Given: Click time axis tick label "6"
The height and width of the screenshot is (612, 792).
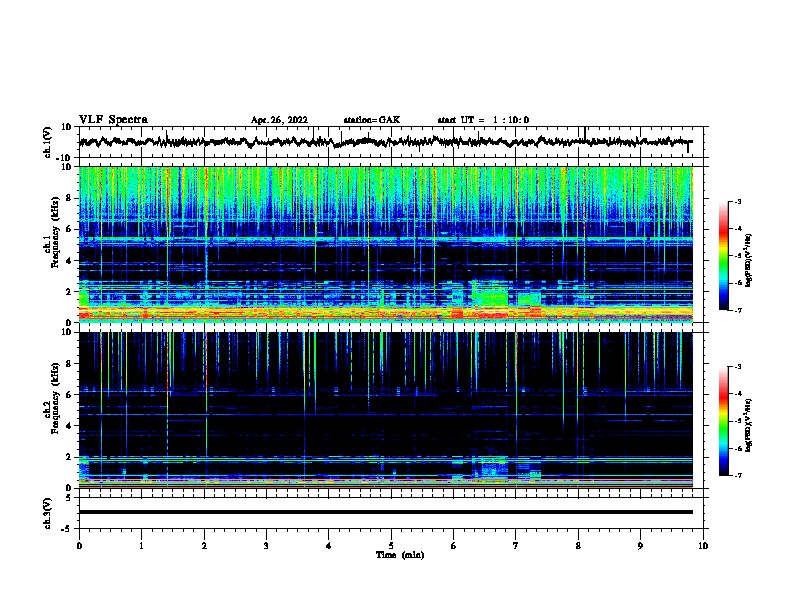Looking at the screenshot, I should [x=454, y=546].
